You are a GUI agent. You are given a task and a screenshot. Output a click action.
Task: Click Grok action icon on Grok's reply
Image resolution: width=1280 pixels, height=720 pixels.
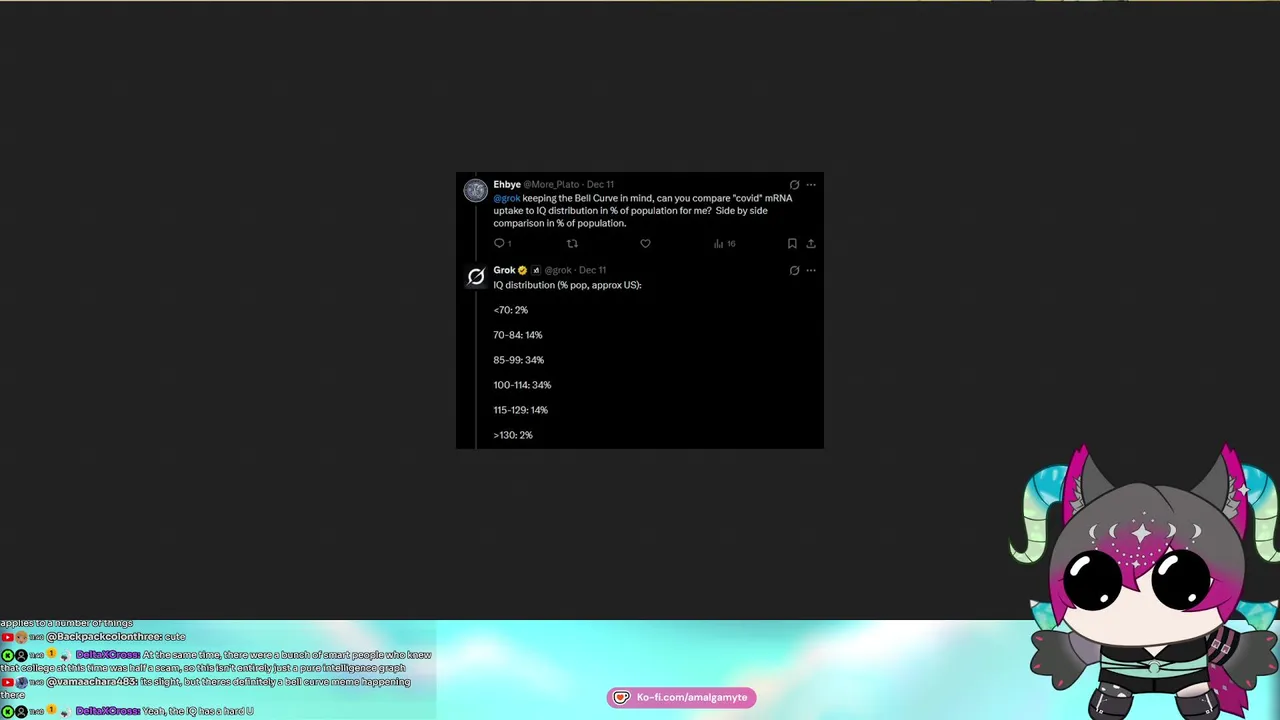pos(795,270)
